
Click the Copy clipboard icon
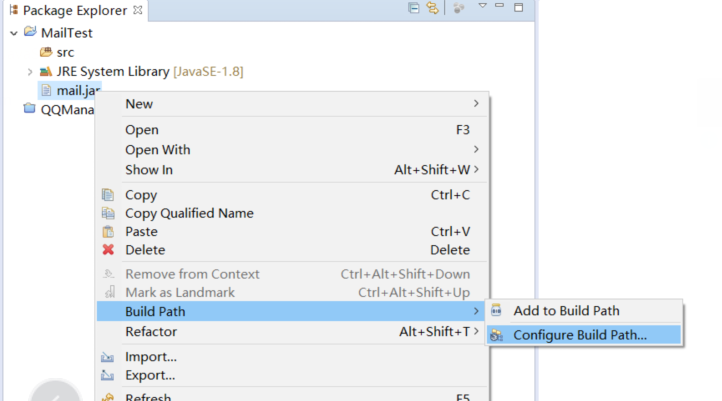click(108, 195)
